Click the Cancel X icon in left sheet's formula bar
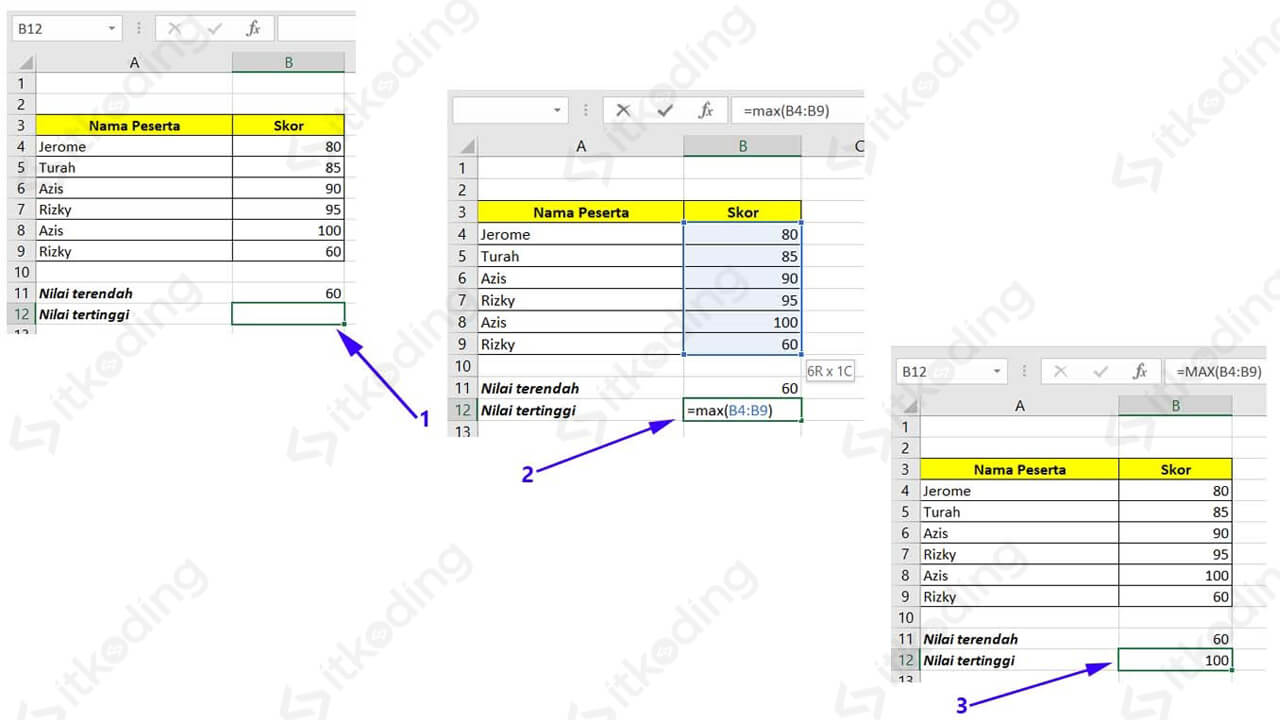Viewport: 1280px width, 720px height. point(175,29)
